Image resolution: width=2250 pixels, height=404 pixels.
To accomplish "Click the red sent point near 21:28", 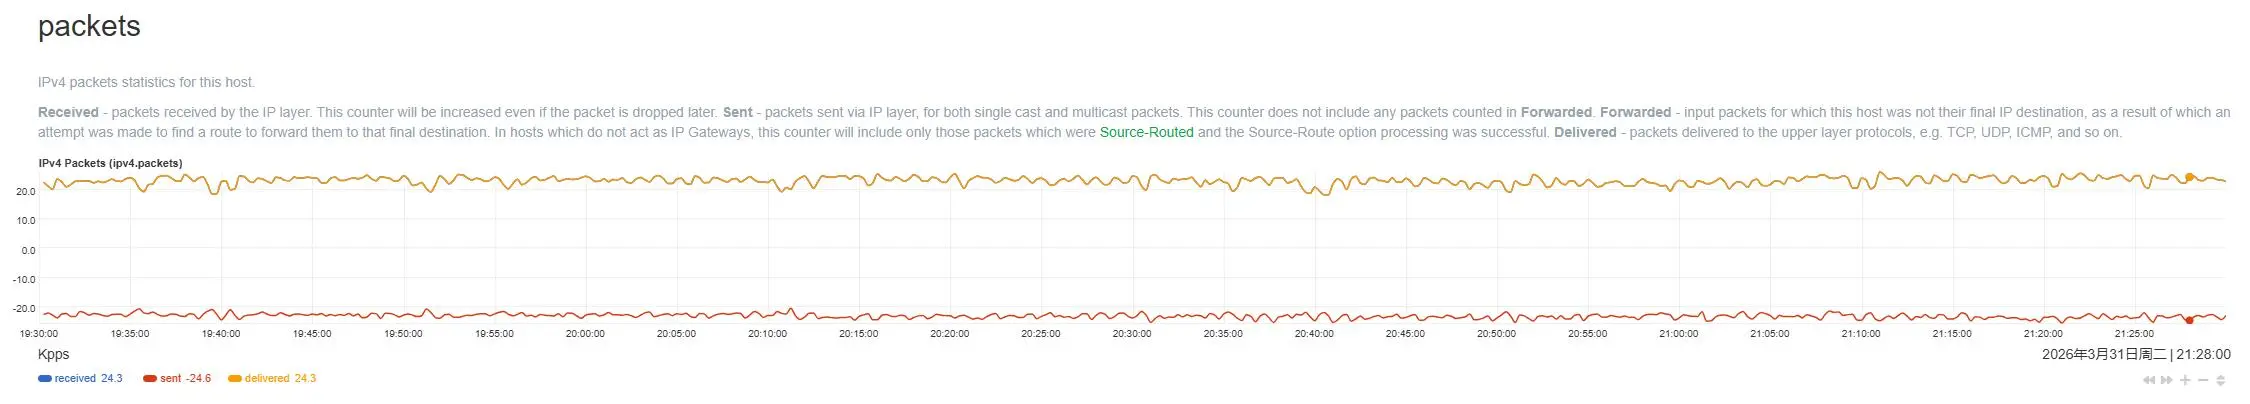I will (2189, 320).
